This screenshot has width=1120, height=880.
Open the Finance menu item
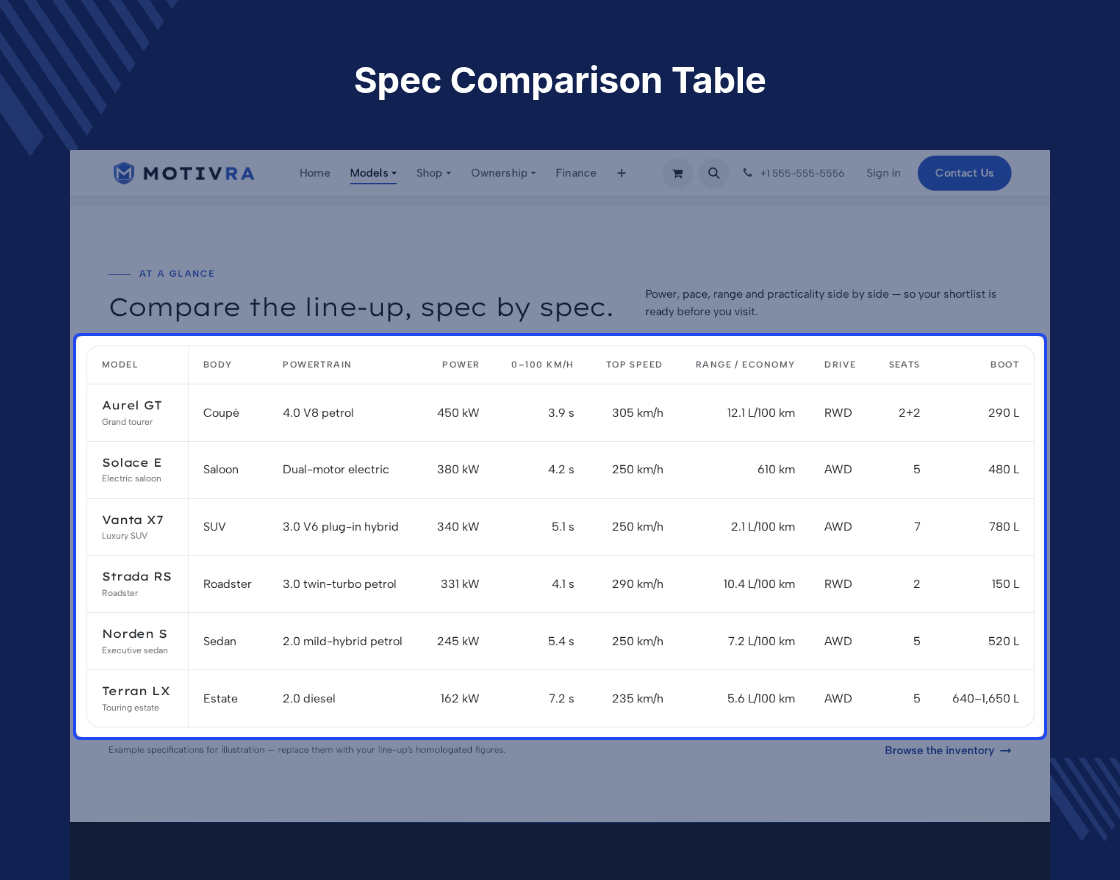576,173
